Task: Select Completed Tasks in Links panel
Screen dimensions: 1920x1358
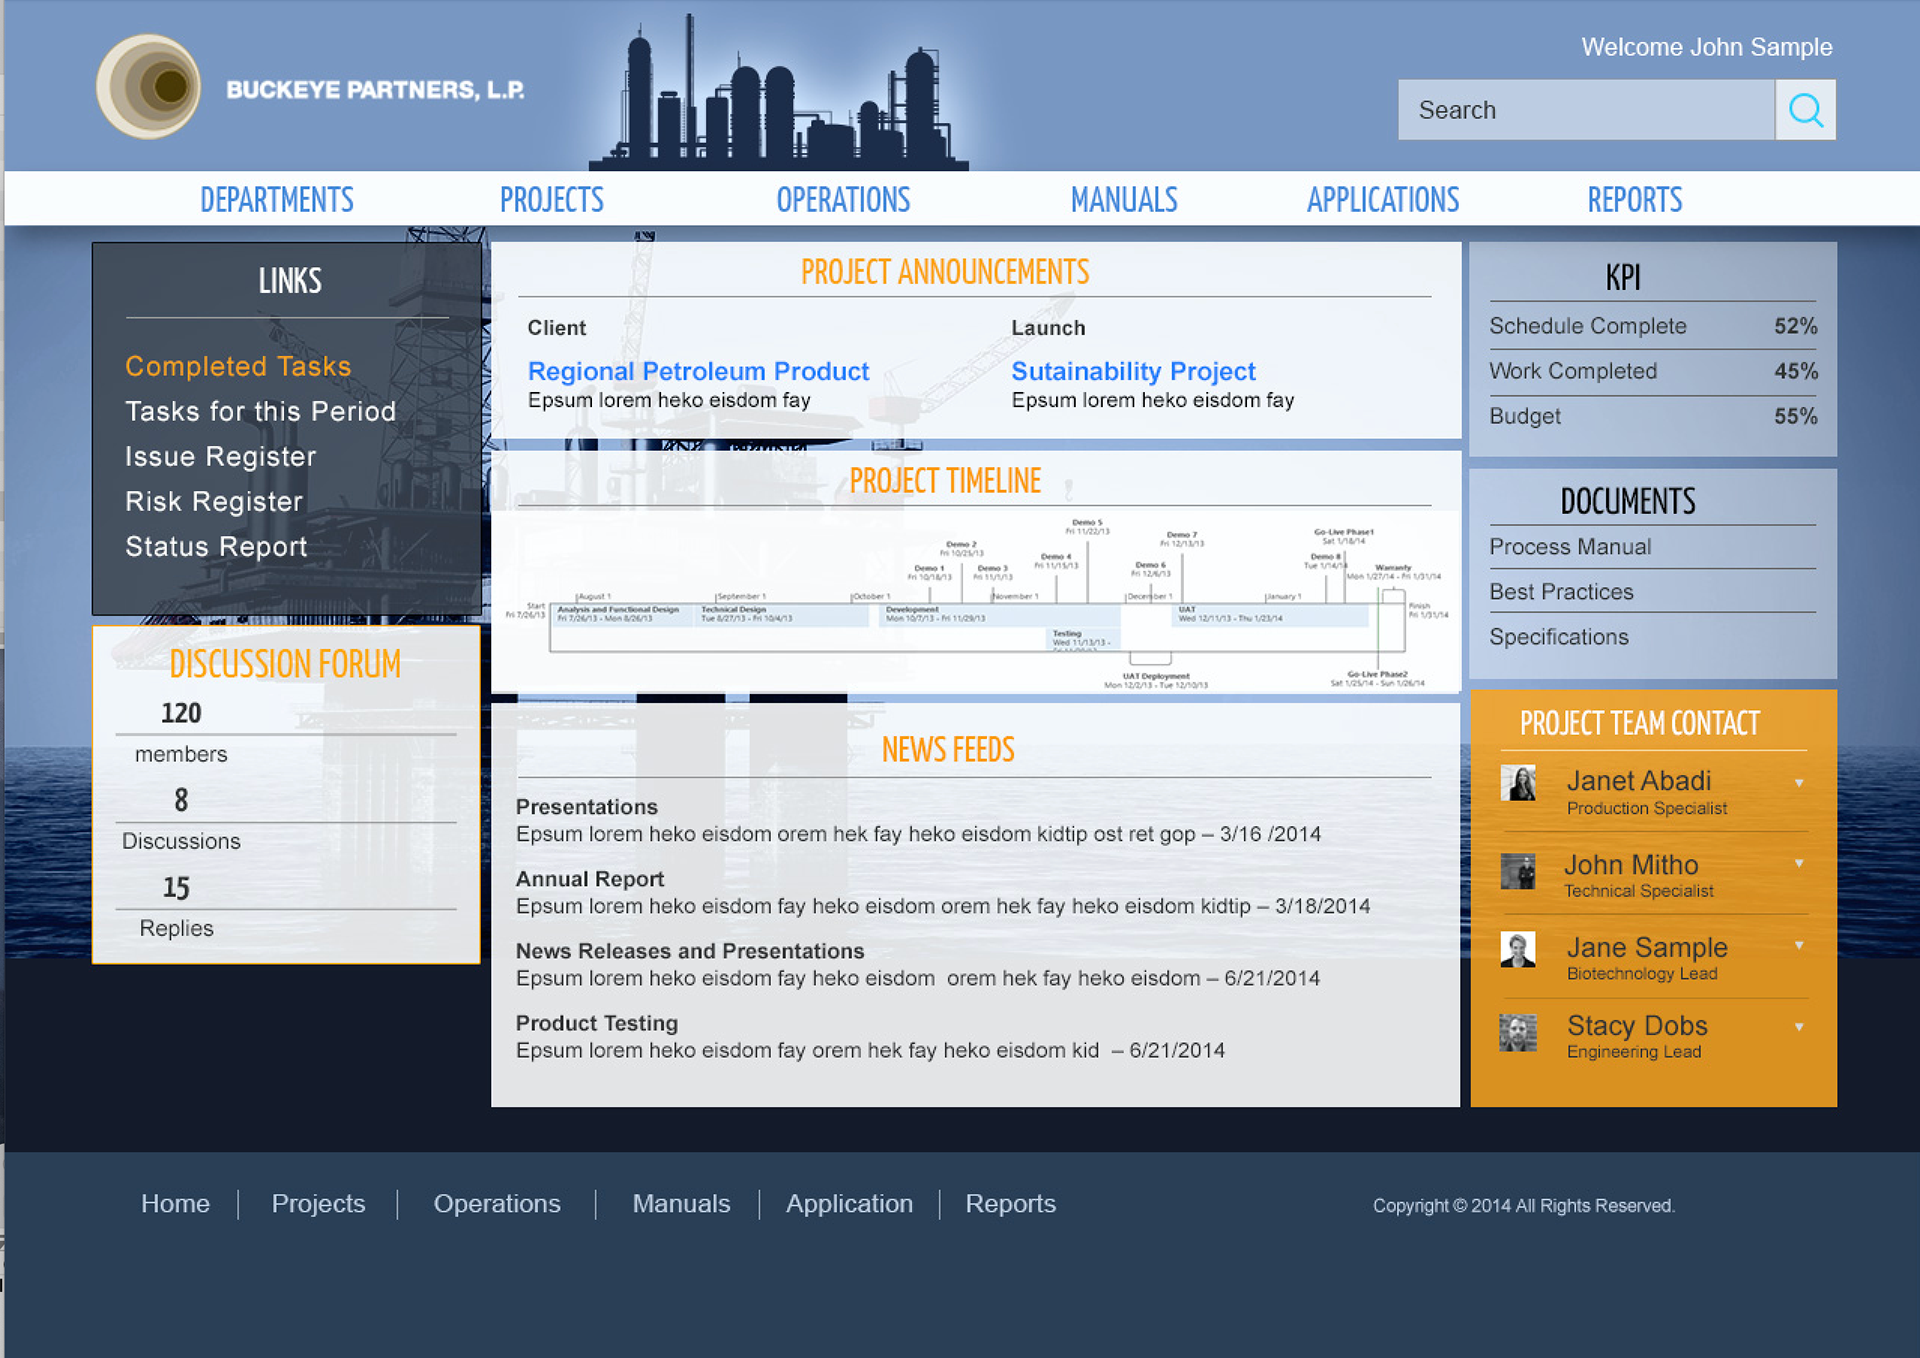Action: tap(238, 366)
